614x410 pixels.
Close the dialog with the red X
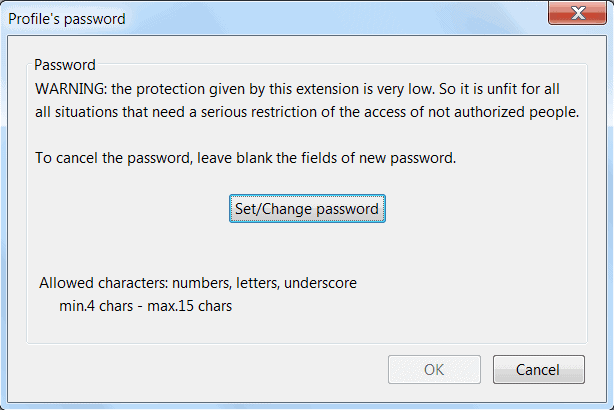coord(578,13)
